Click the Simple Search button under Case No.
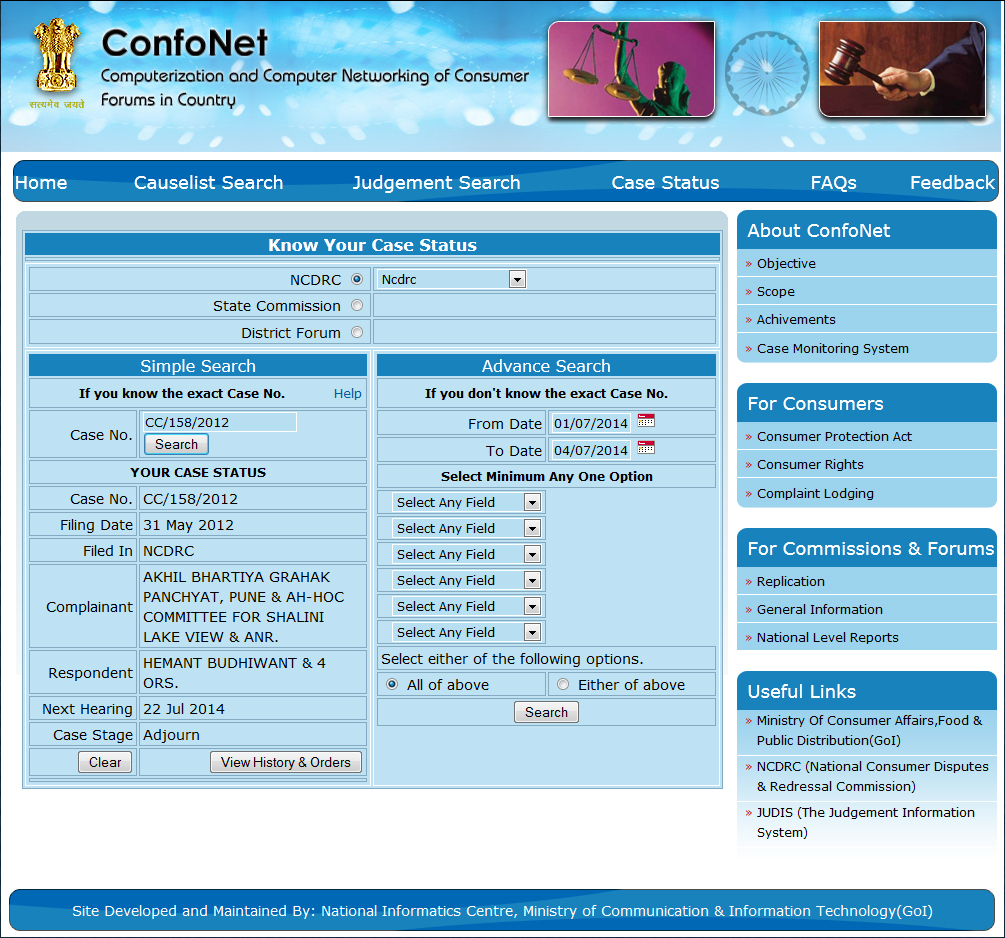The image size is (1005, 938). 176,444
